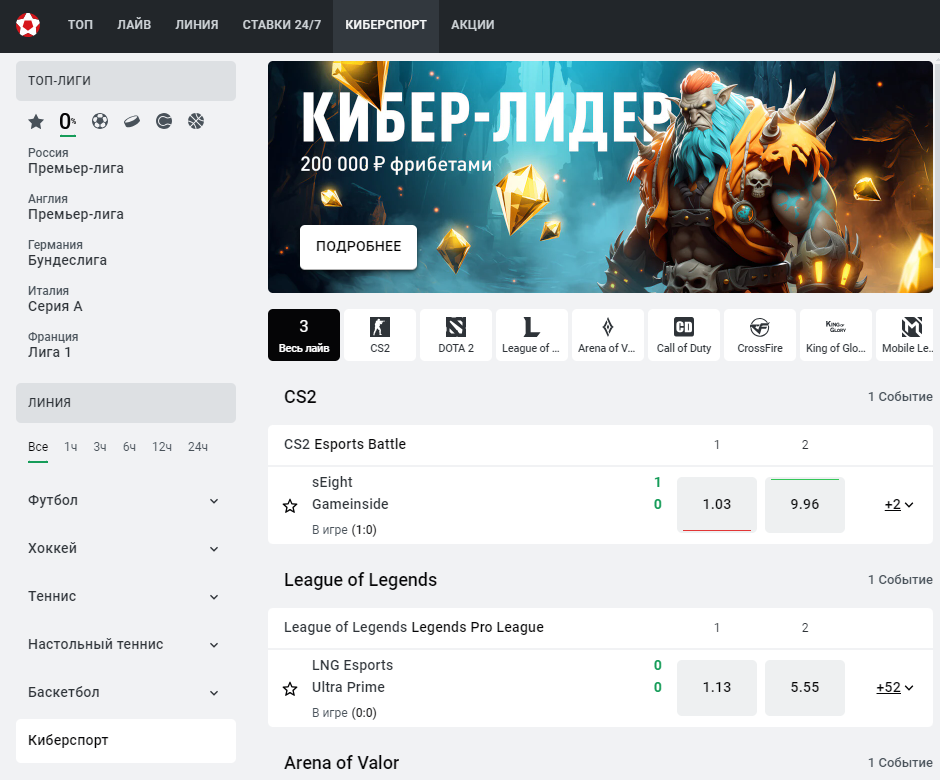Open Россия Премьер-лига league
The height and width of the screenshot is (780, 940).
click(x=76, y=161)
